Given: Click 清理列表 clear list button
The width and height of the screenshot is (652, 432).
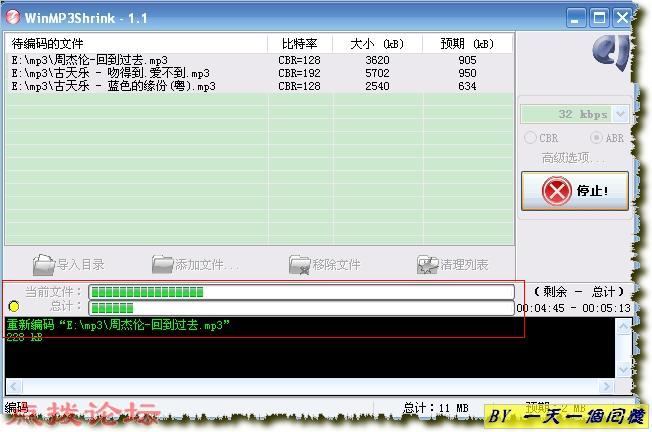Looking at the screenshot, I should [x=452, y=265].
